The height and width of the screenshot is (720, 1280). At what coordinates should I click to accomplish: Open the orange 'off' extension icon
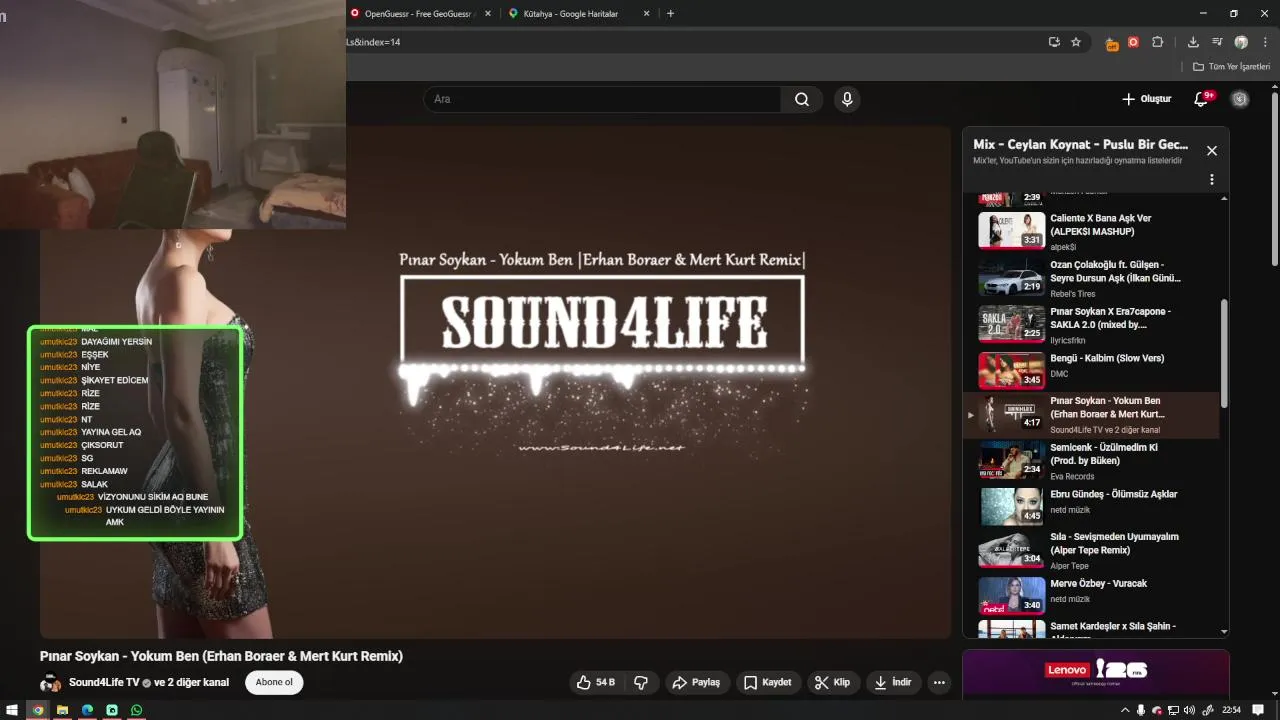[1112, 42]
